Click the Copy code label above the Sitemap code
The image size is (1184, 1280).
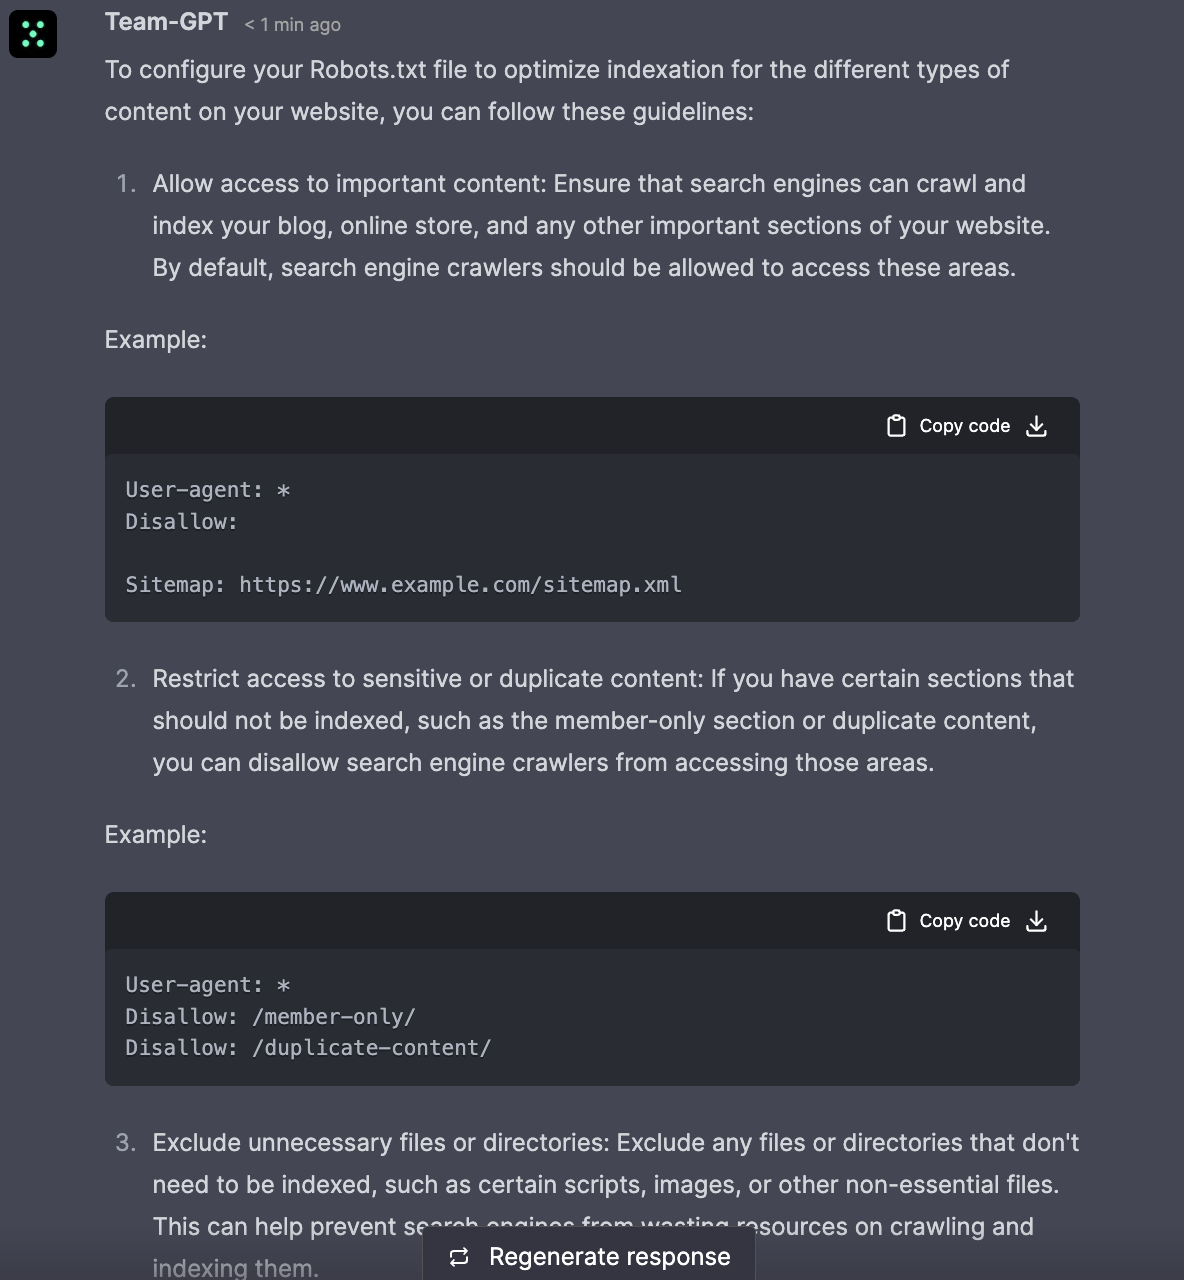(964, 426)
